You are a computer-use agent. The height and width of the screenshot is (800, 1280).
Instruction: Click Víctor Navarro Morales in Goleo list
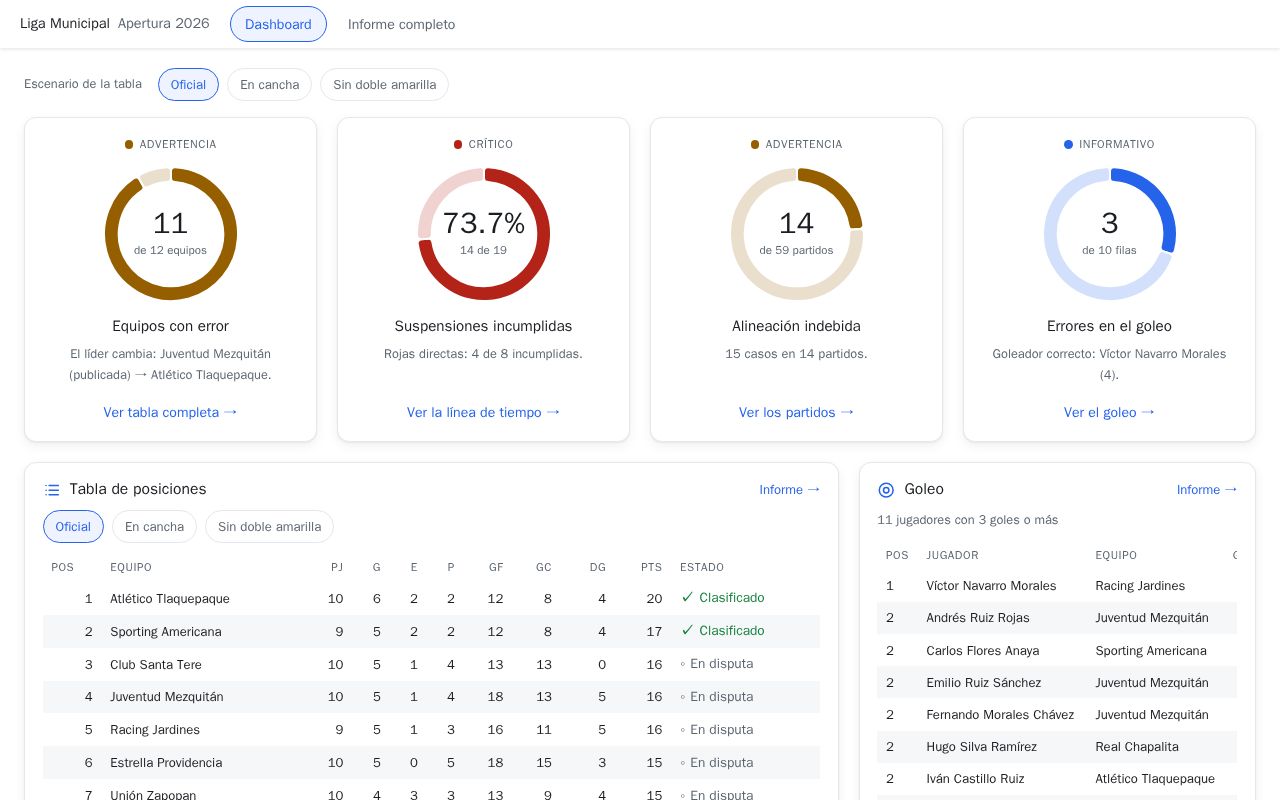[x=991, y=586]
